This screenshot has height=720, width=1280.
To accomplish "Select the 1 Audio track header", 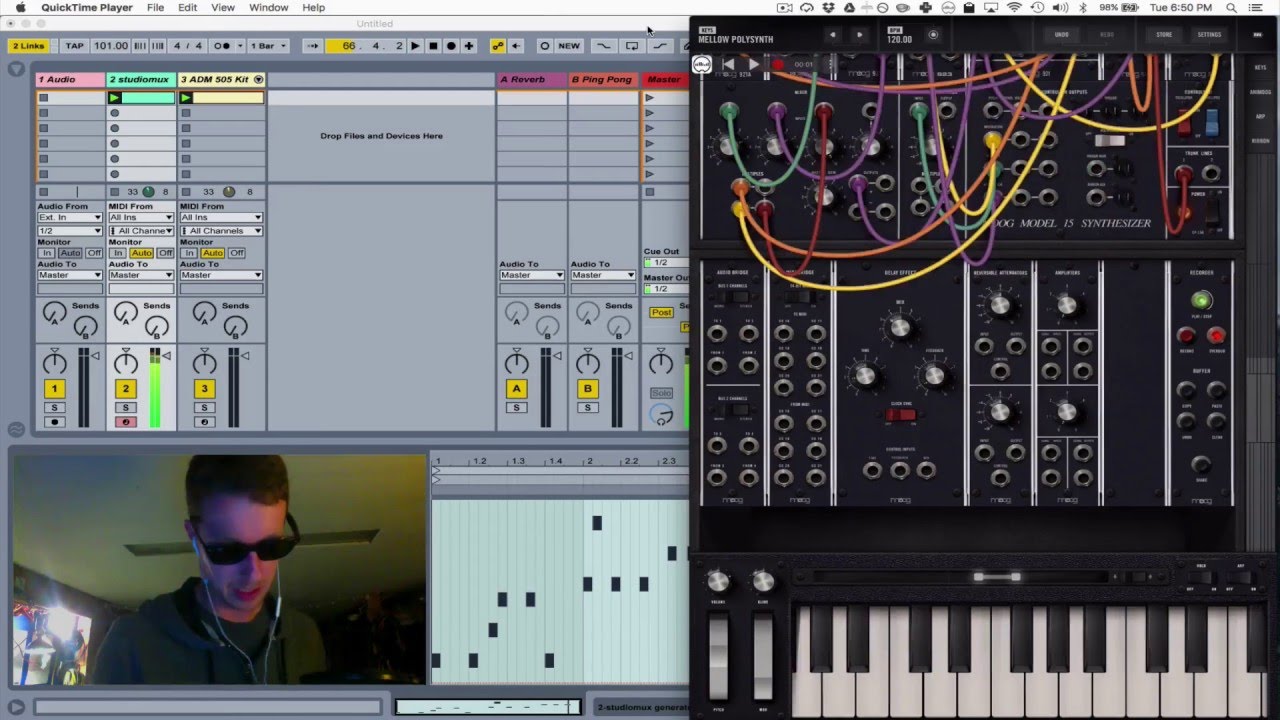I will pyautogui.click(x=70, y=79).
